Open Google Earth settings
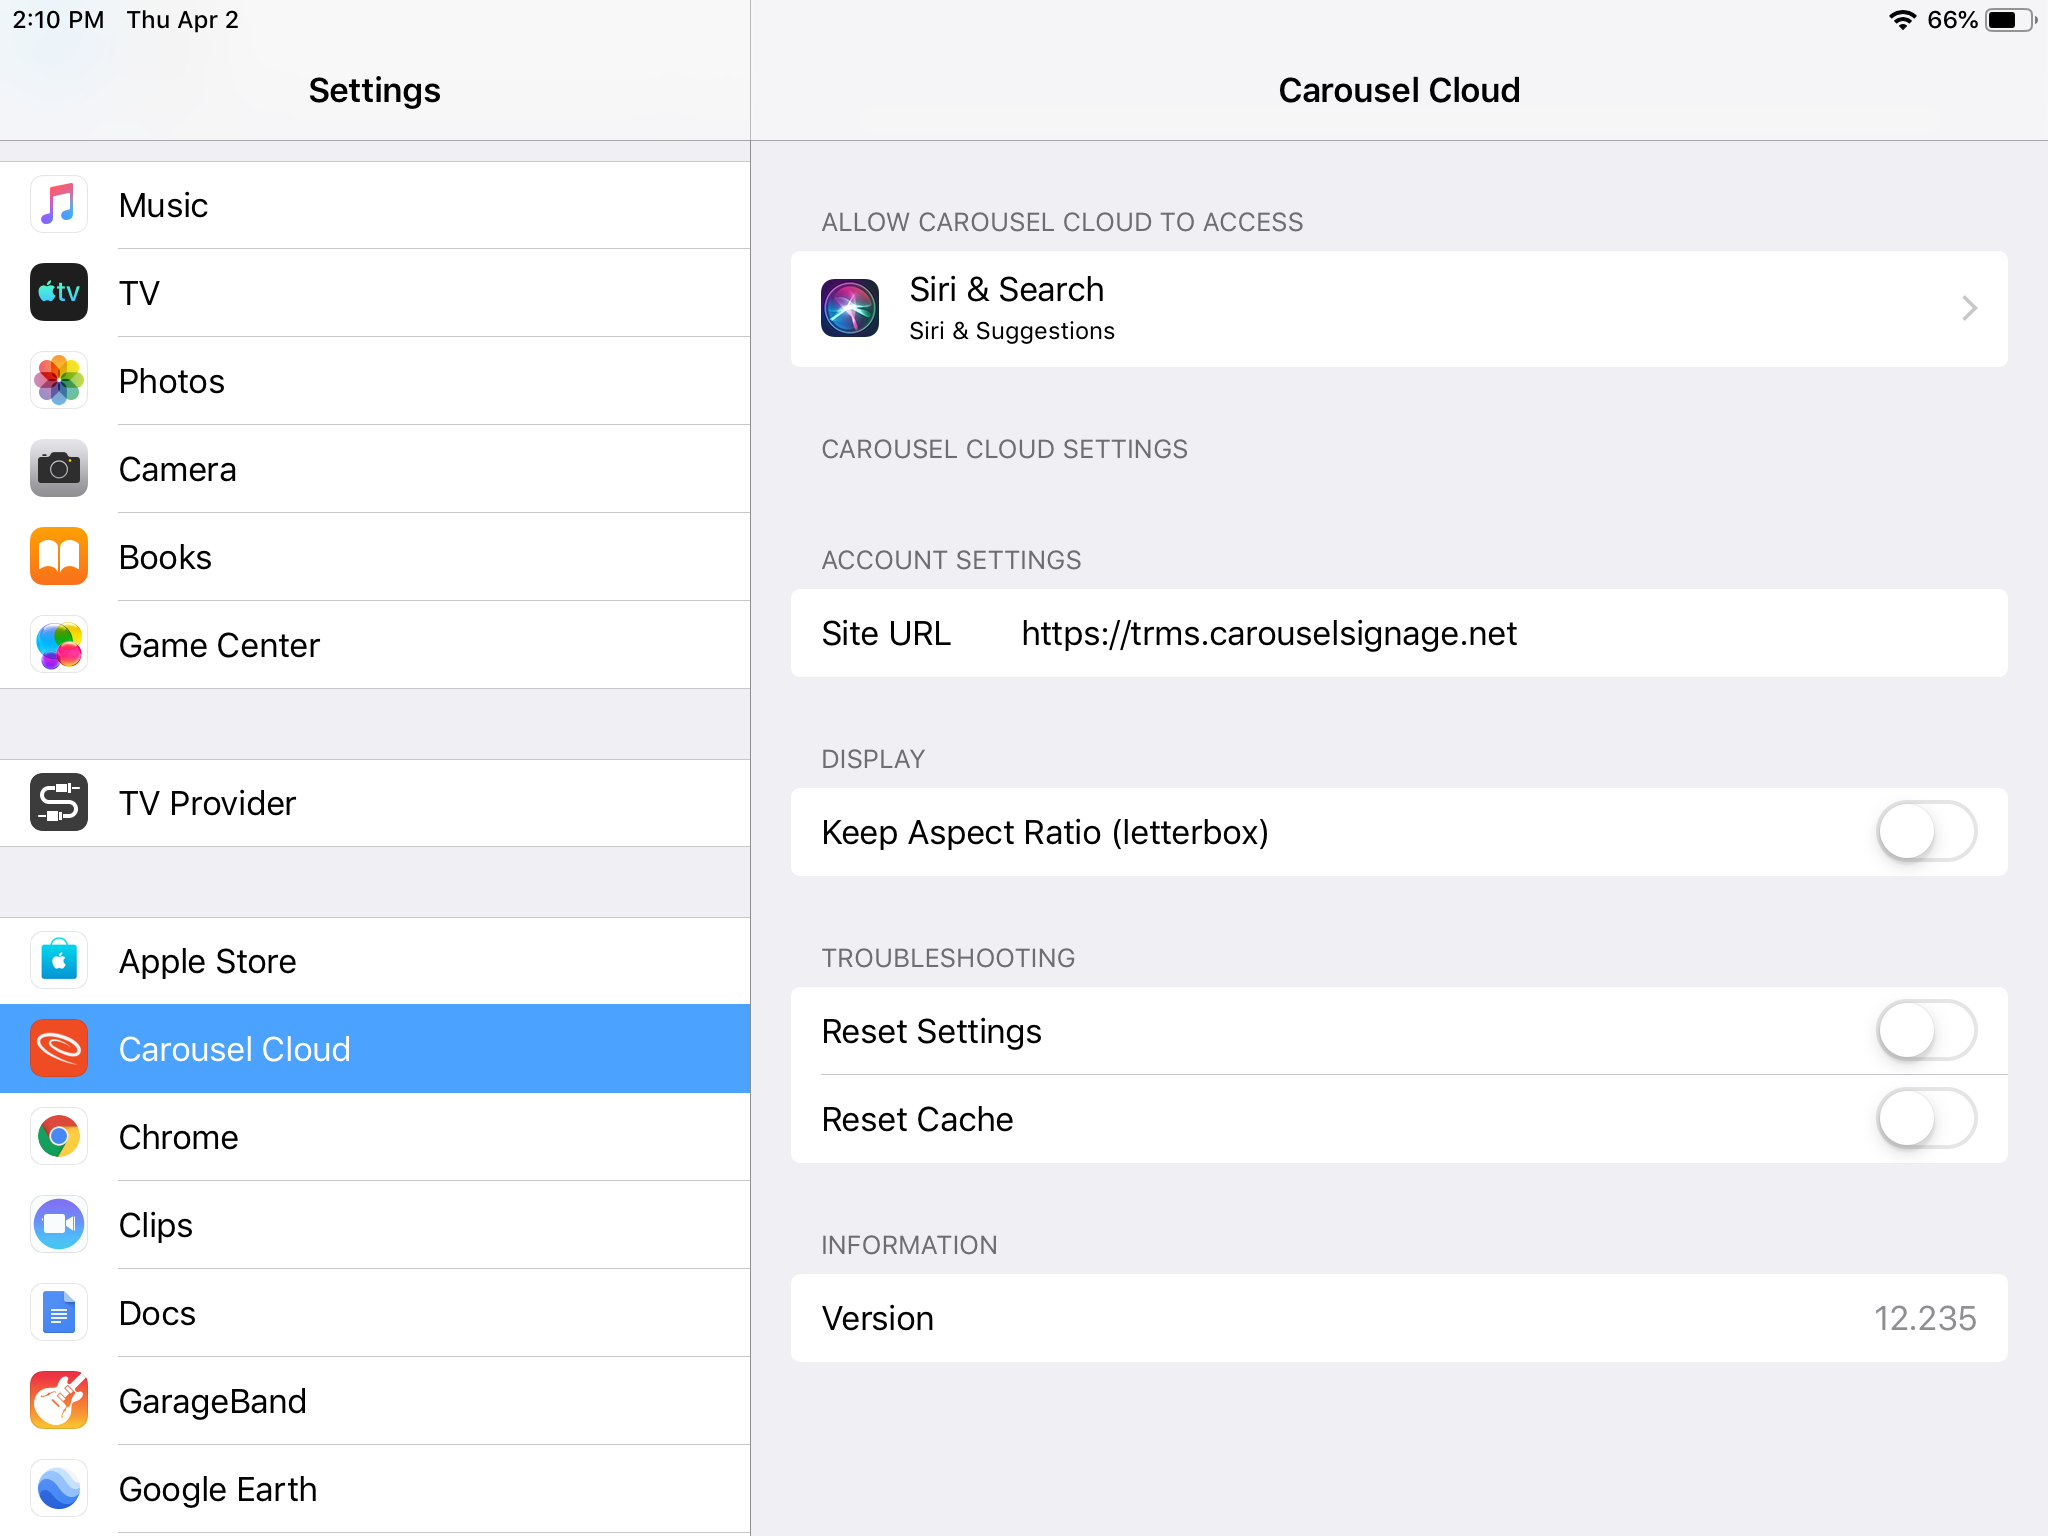Image resolution: width=2048 pixels, height=1536 pixels. click(x=375, y=1489)
